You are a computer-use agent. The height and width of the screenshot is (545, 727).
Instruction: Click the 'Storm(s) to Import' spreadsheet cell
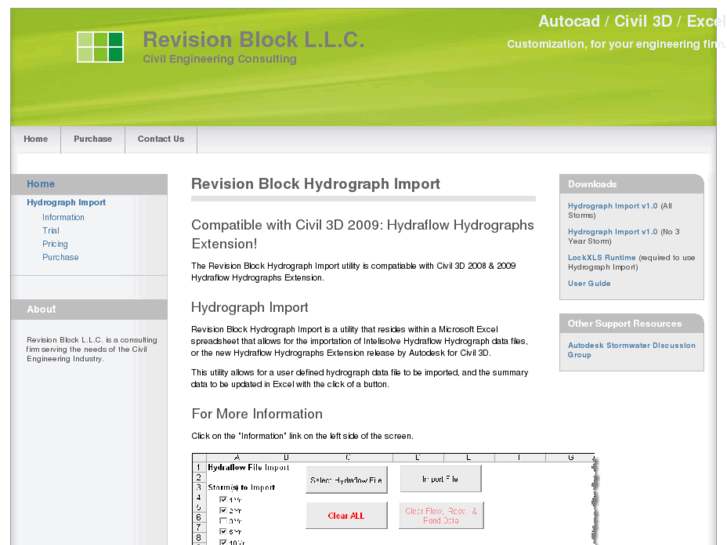click(x=242, y=487)
